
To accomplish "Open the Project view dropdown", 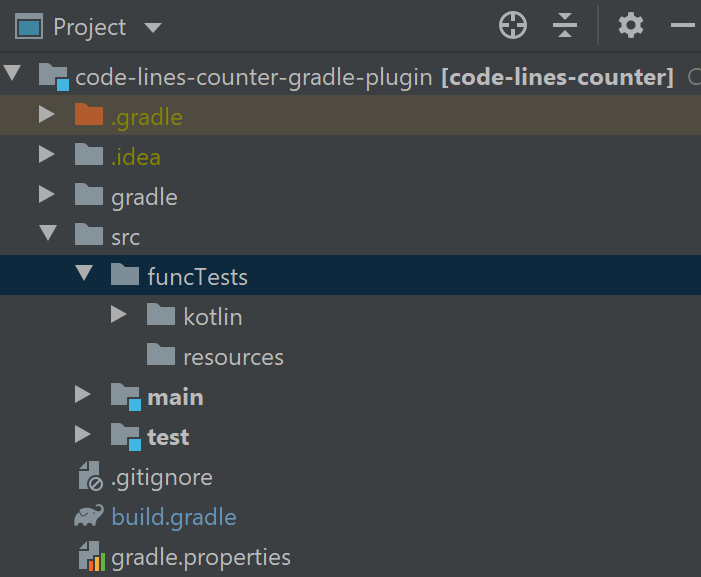I will pos(153,27).
